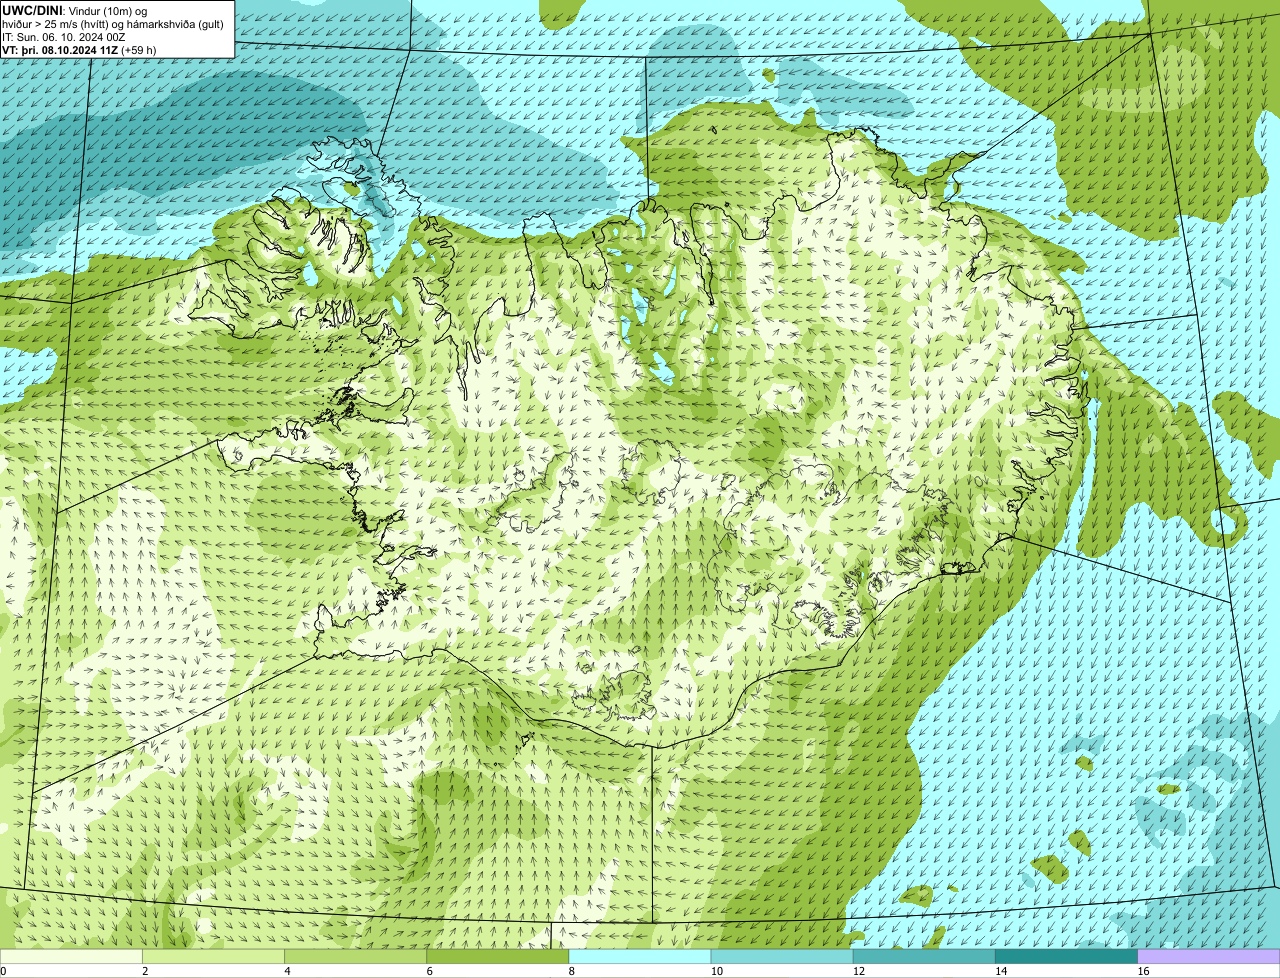The height and width of the screenshot is (978, 1280).
Task: Click the "6" label on the color scale
Action: click(x=430, y=971)
